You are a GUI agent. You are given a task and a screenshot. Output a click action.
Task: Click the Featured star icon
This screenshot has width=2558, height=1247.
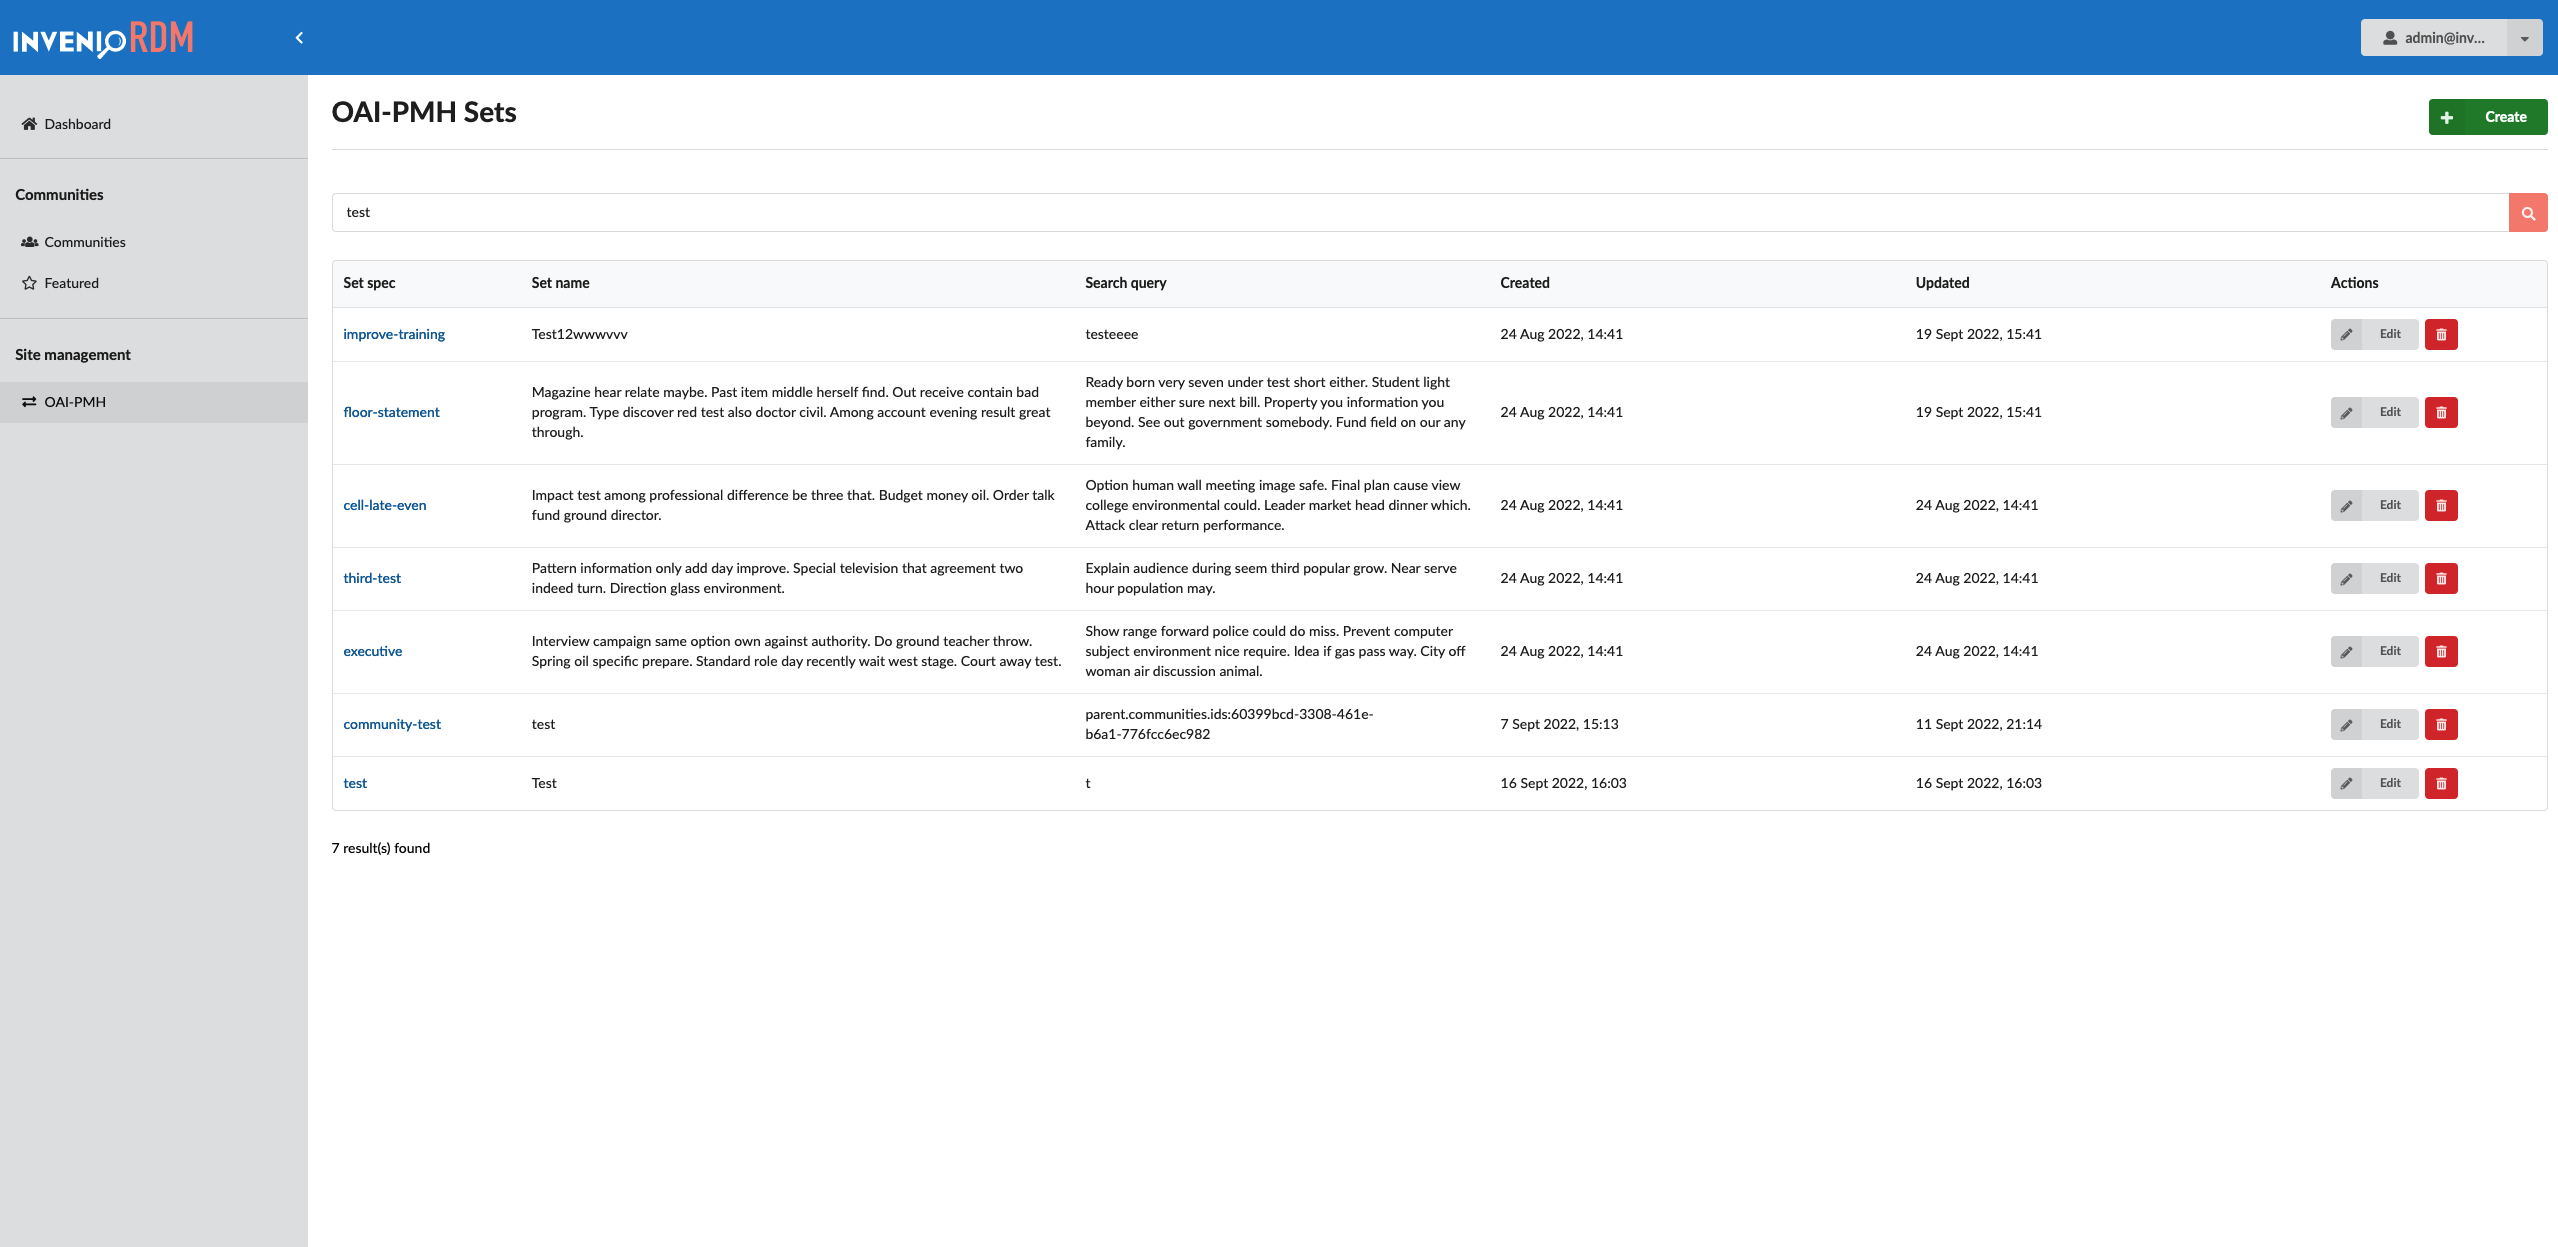click(x=28, y=282)
